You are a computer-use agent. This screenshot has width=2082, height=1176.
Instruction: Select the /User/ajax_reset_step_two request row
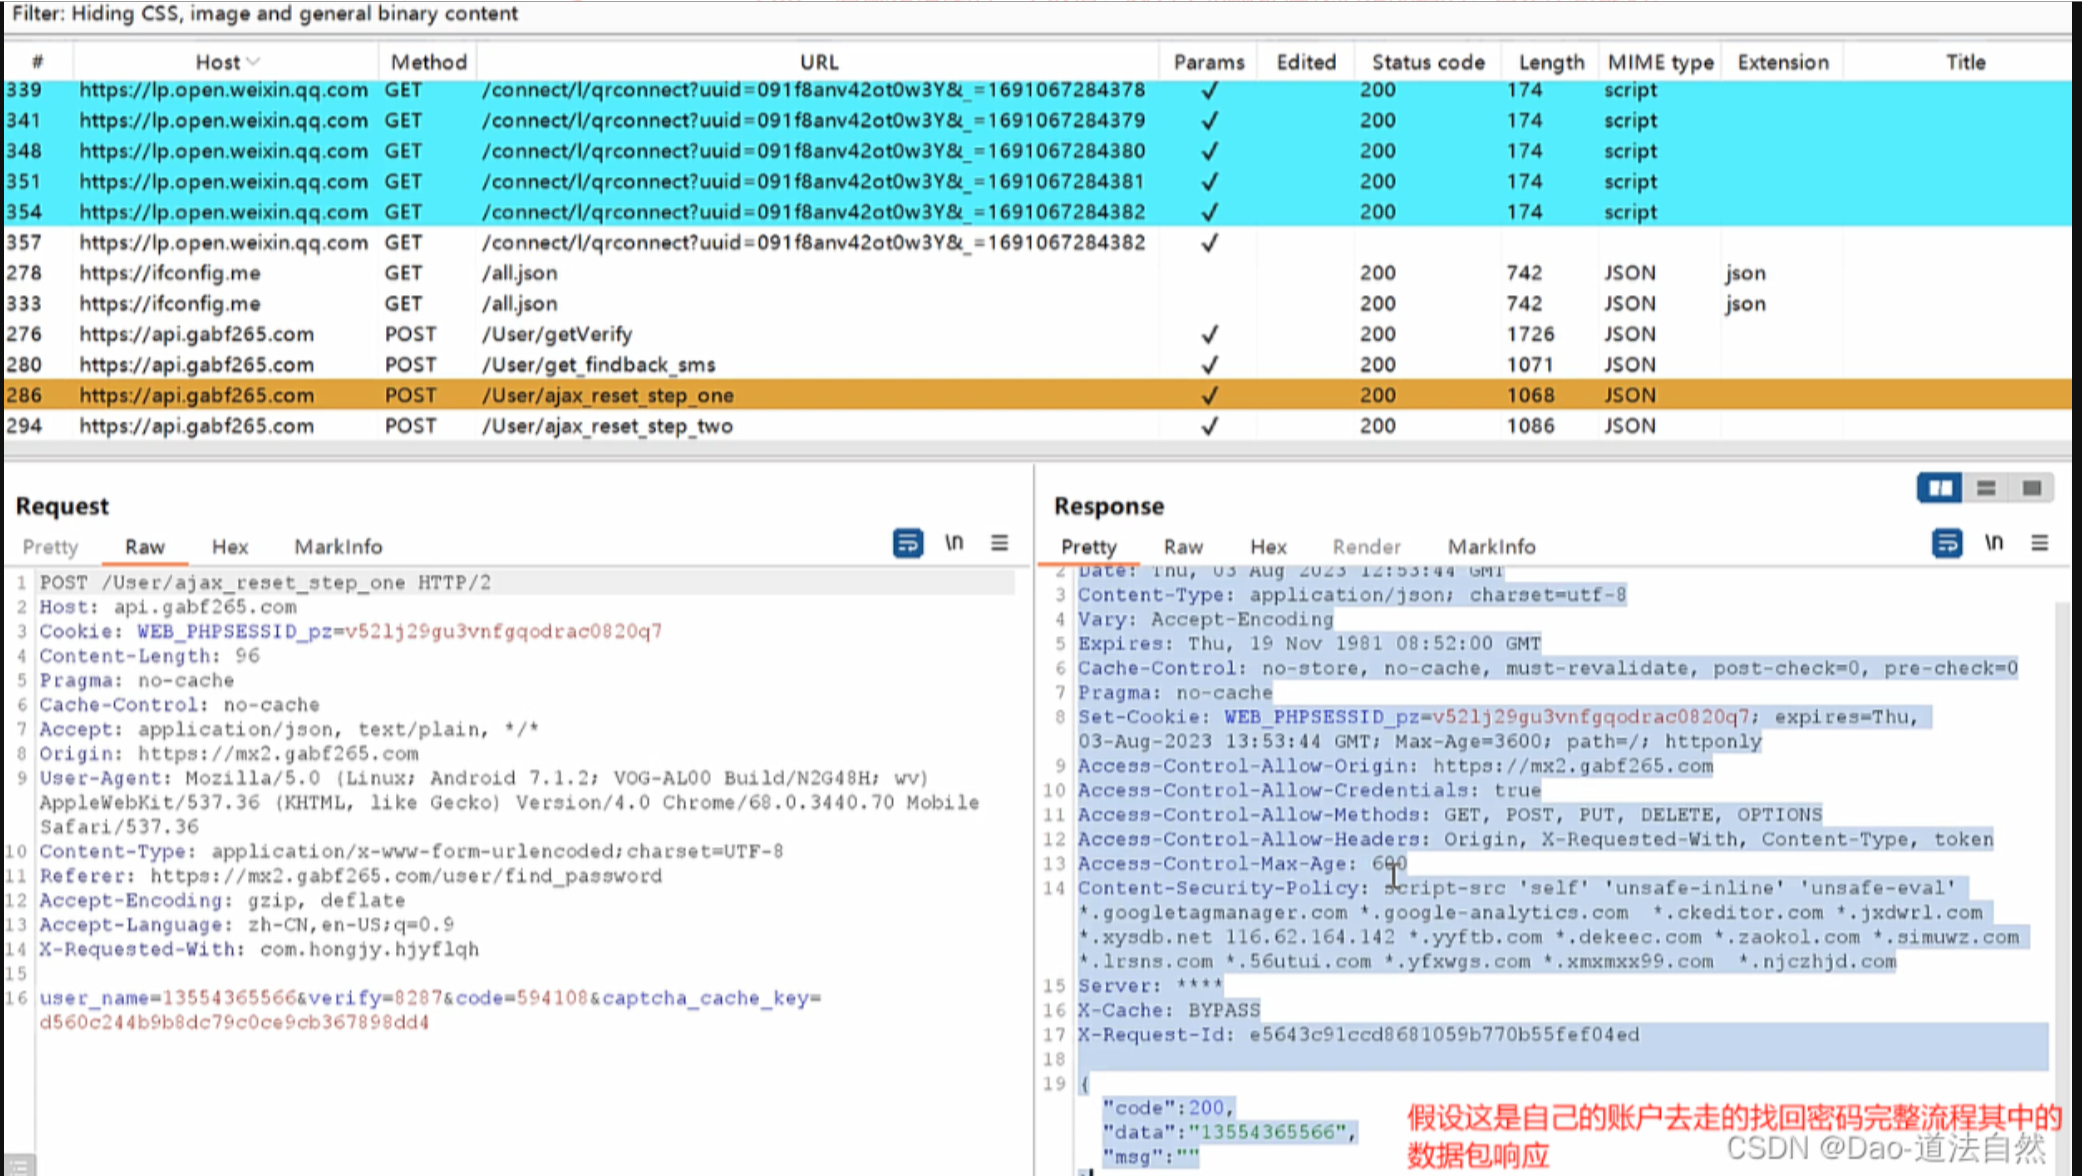(x=607, y=426)
